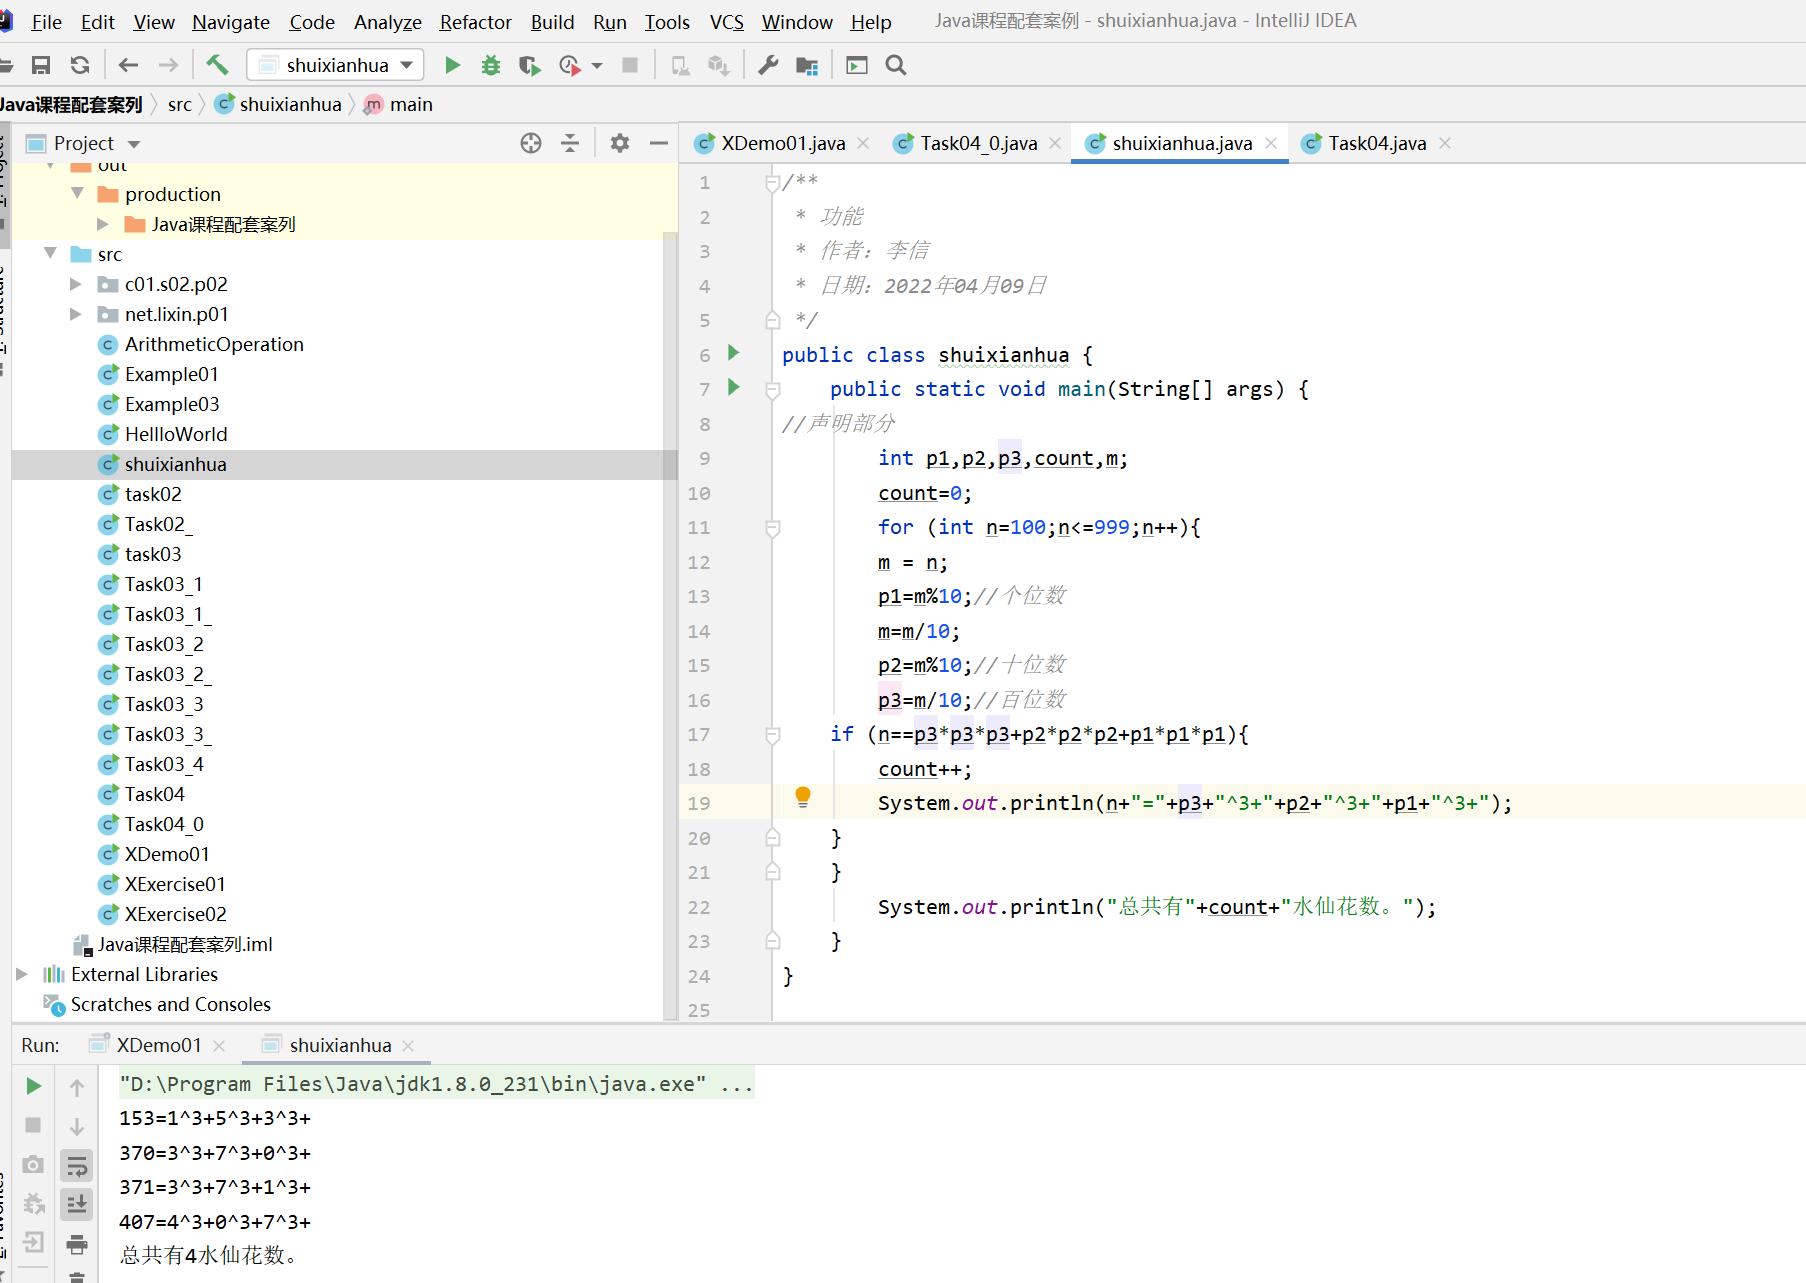Run with Coverage shield icon
The image size is (1806, 1283).
coord(529,65)
